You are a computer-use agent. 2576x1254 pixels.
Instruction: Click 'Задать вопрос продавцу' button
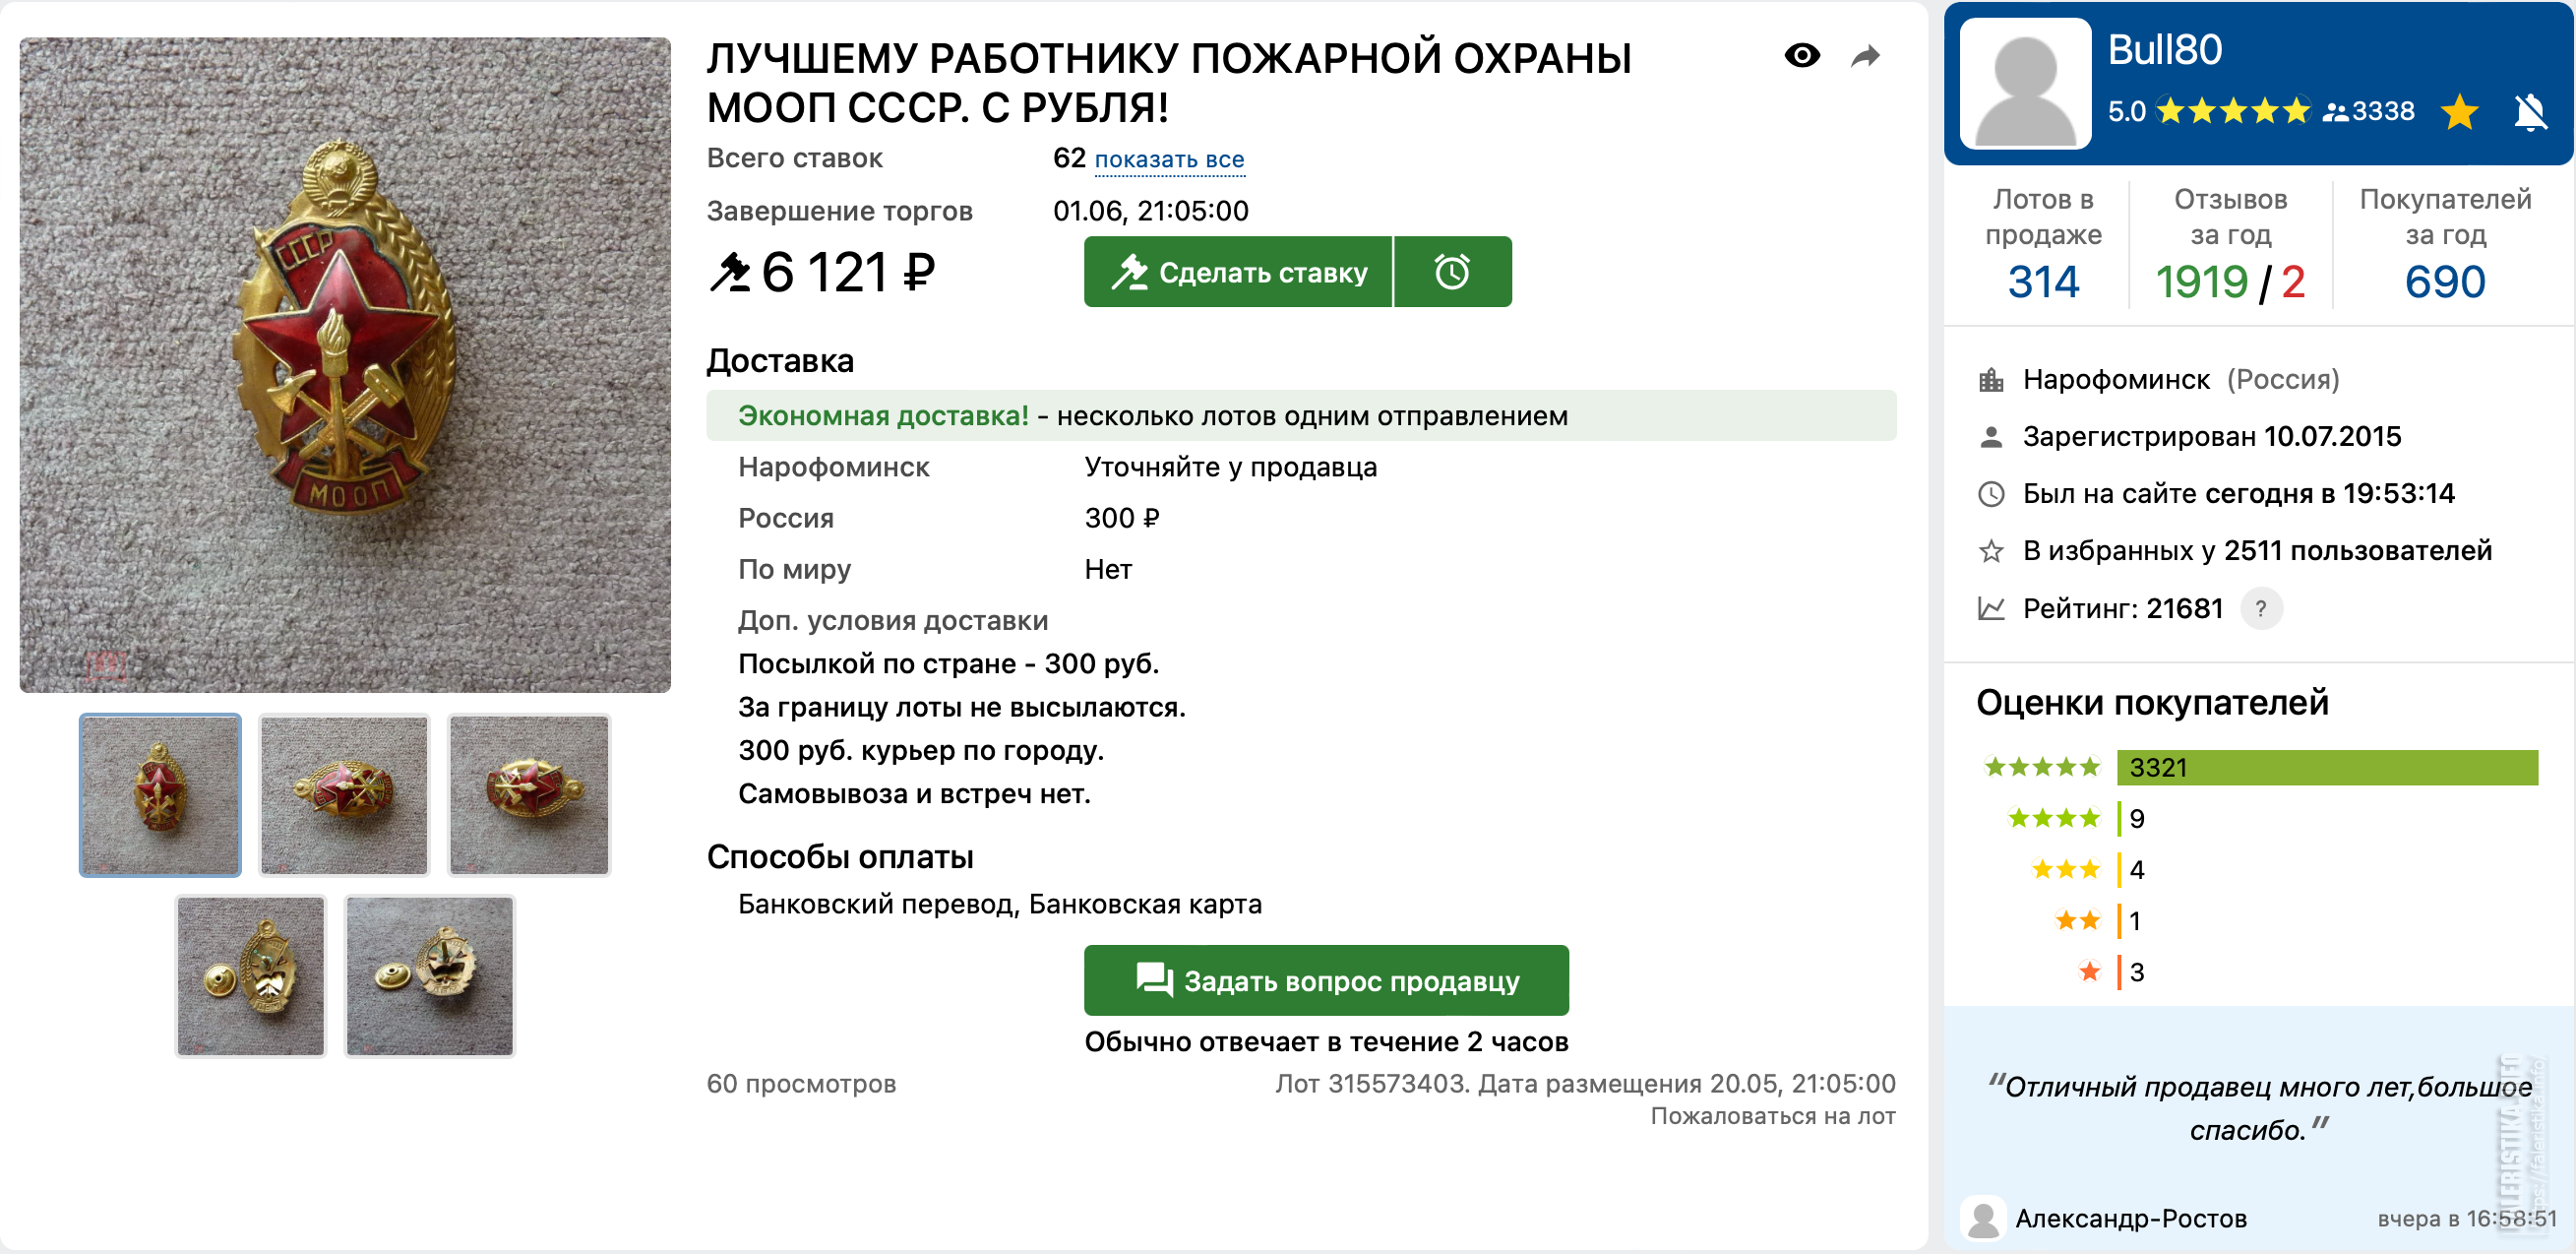(x=1326, y=980)
